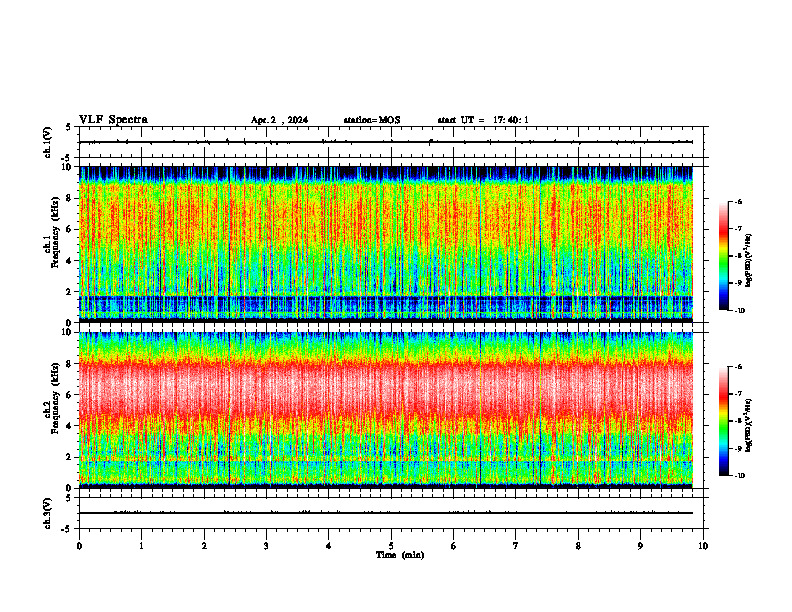Click inside the ch.1 spectrogram panel

pyautogui.click(x=386, y=244)
